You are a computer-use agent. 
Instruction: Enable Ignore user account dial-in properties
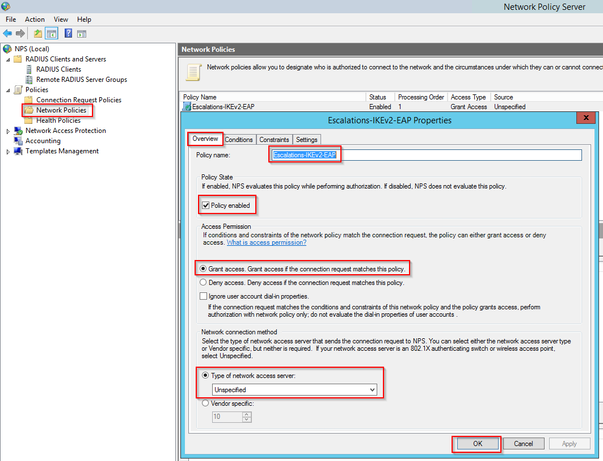coord(203,296)
